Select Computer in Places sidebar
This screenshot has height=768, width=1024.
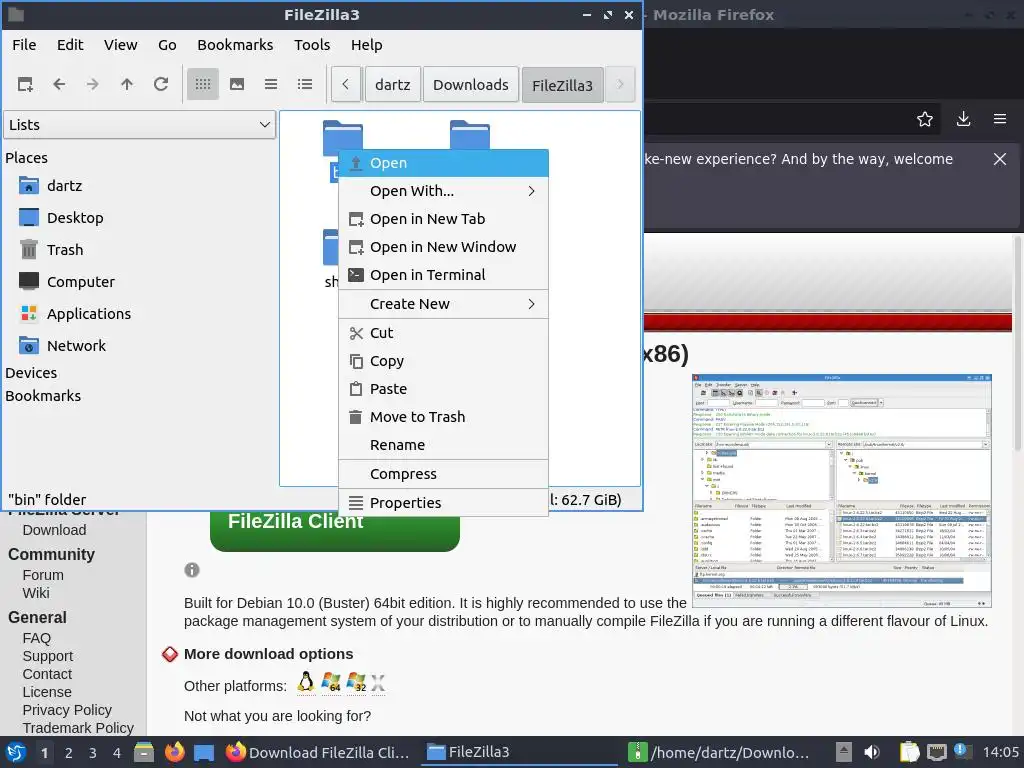(67, 282)
